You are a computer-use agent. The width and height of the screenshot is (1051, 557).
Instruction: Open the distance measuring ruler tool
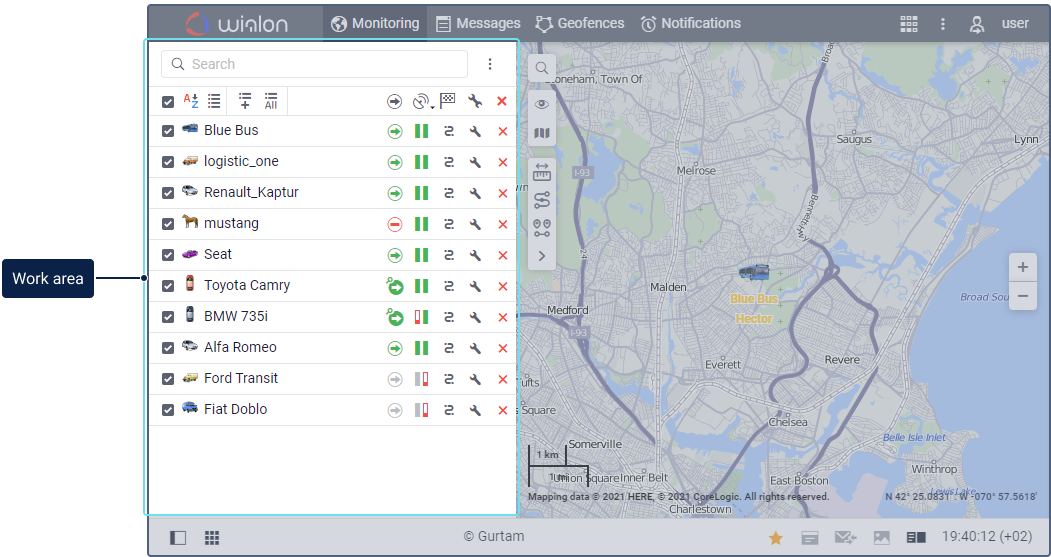542,172
